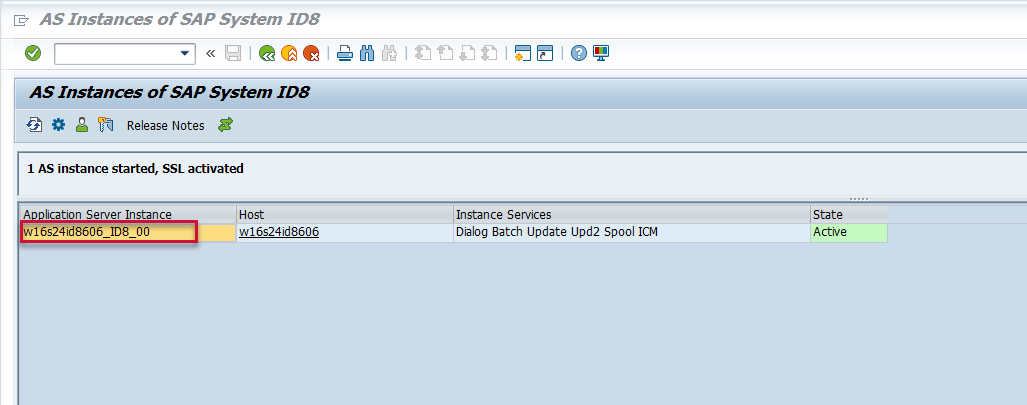The height and width of the screenshot is (405, 1027).
Task: Open Release Notes
Action: pos(165,126)
